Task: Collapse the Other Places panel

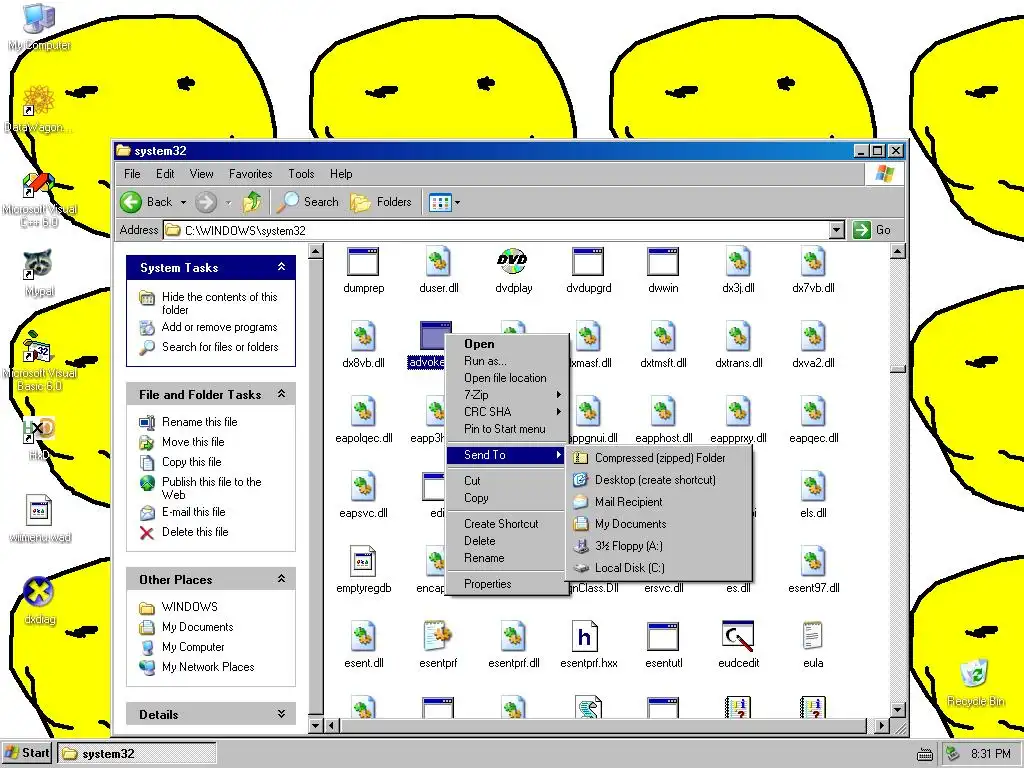Action: coord(281,578)
